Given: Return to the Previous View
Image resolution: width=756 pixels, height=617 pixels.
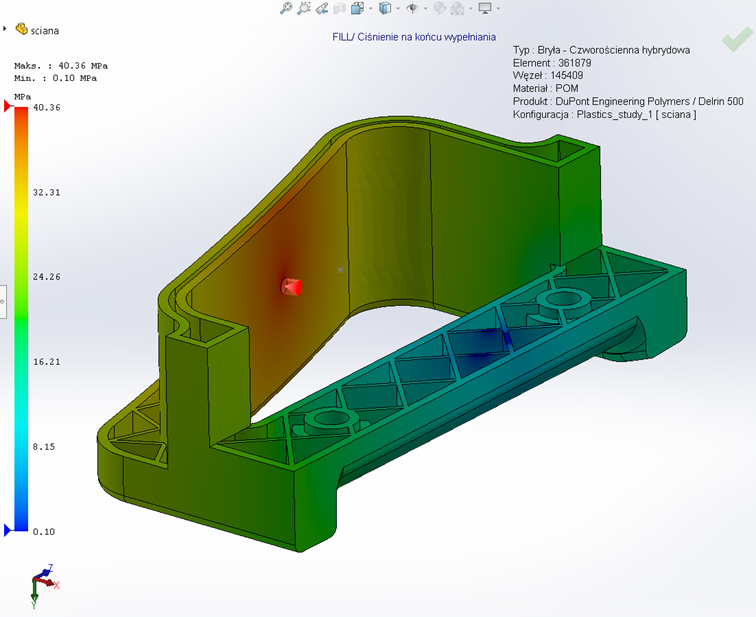Looking at the screenshot, I should tap(320, 8).
